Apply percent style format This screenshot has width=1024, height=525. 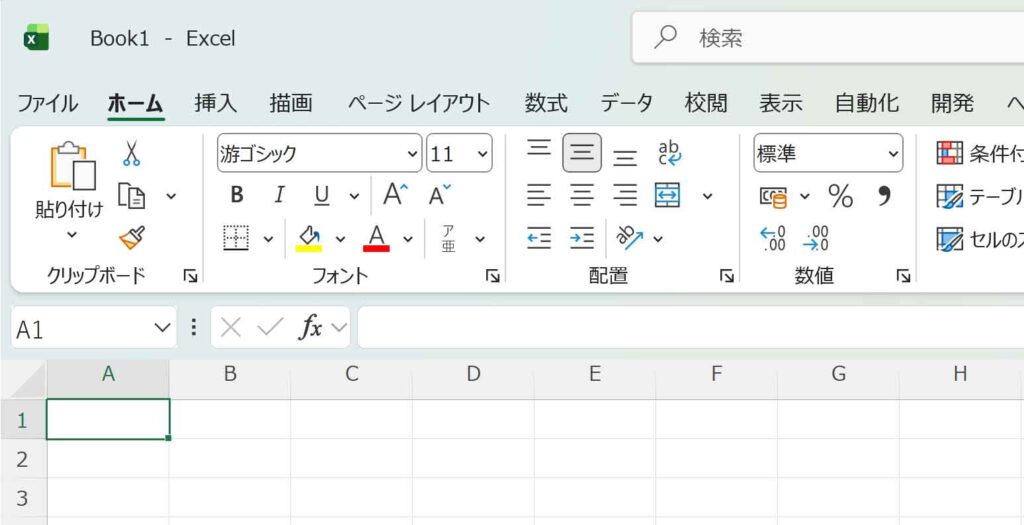pos(840,195)
